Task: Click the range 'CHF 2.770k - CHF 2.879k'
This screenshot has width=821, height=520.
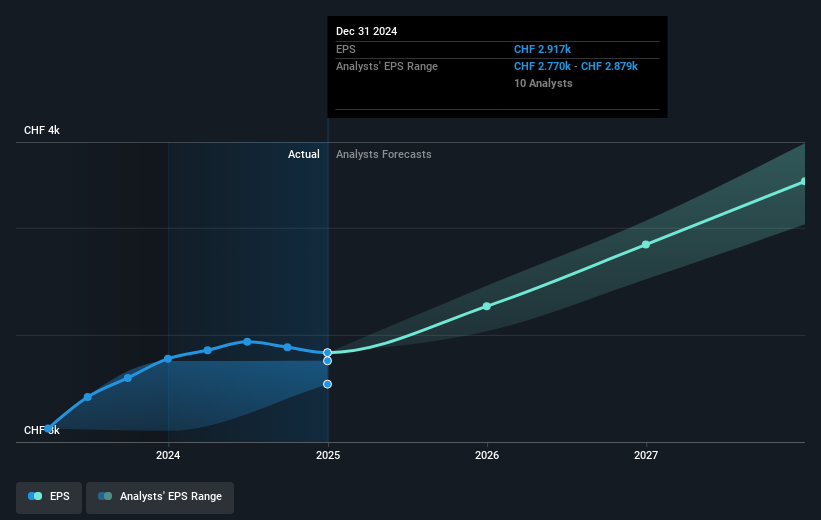Action: 576,66
